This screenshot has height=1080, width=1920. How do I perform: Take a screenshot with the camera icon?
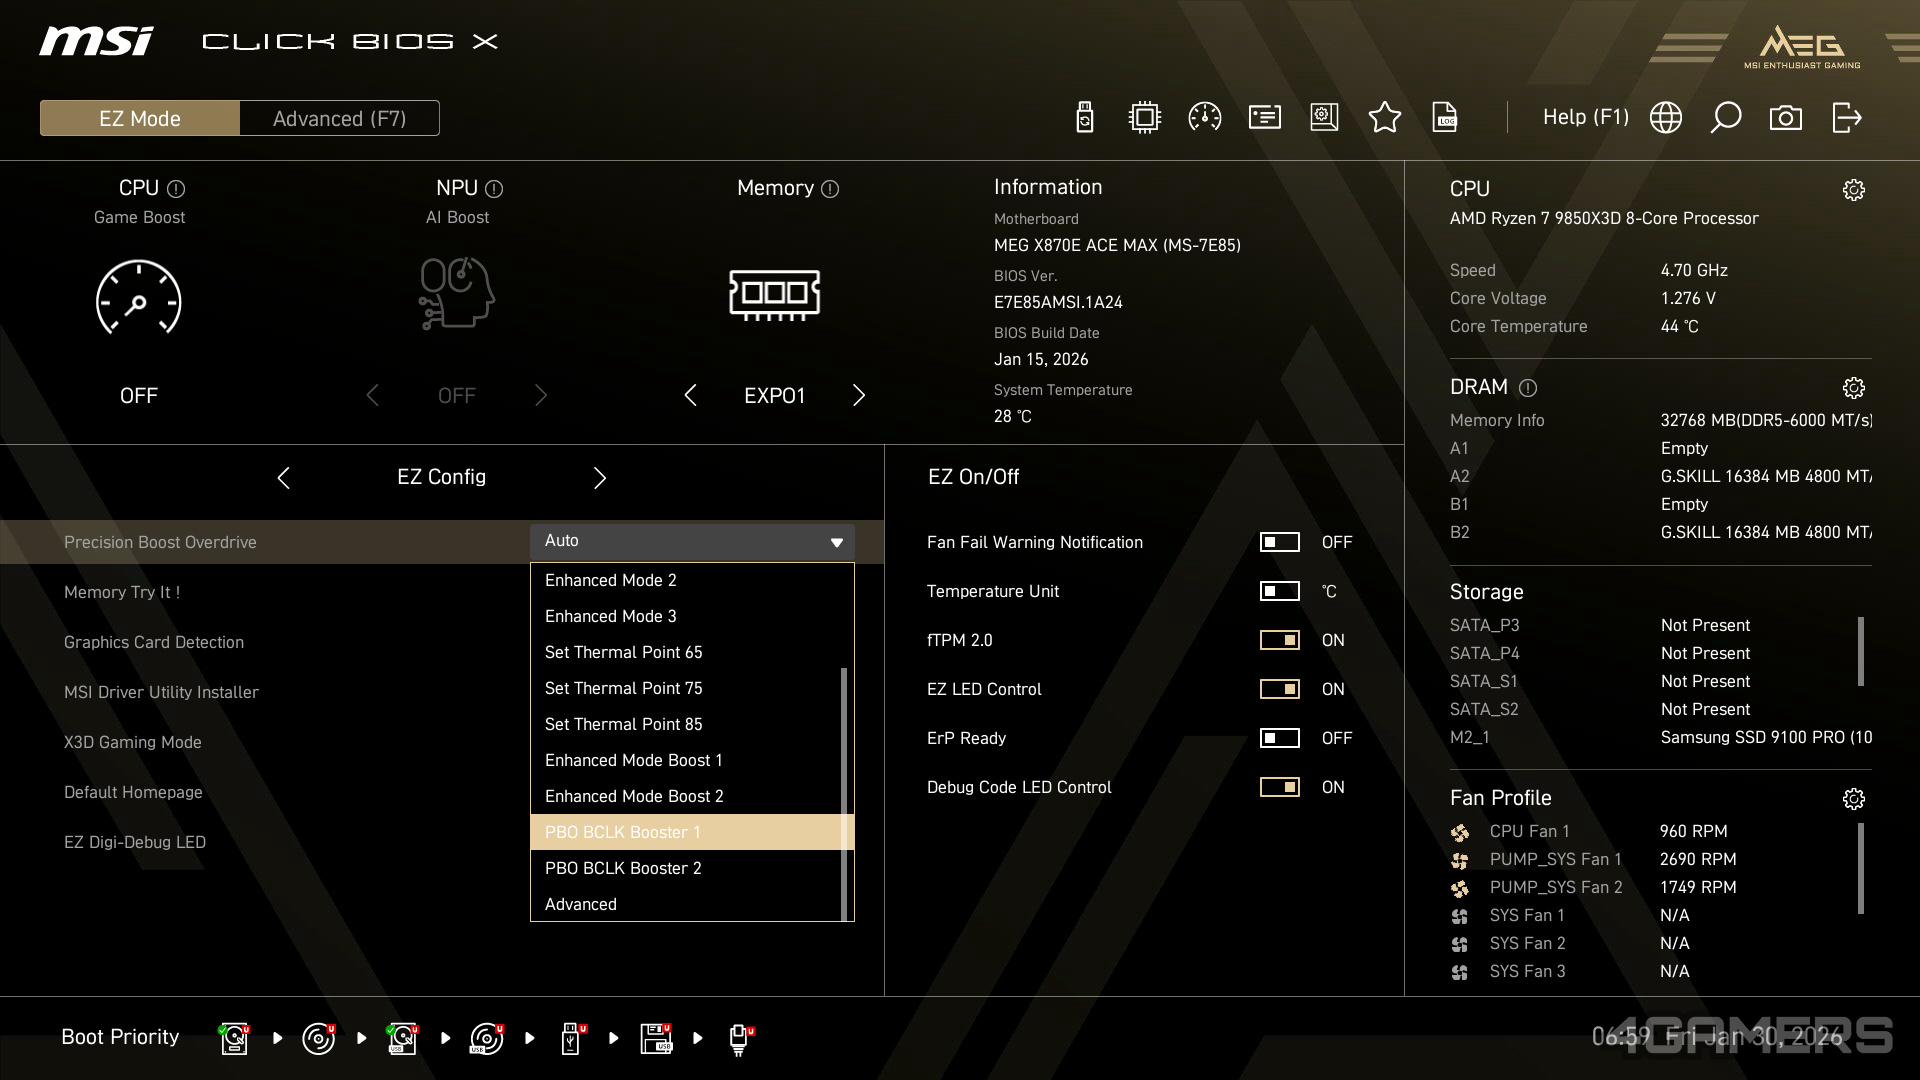(x=1787, y=117)
